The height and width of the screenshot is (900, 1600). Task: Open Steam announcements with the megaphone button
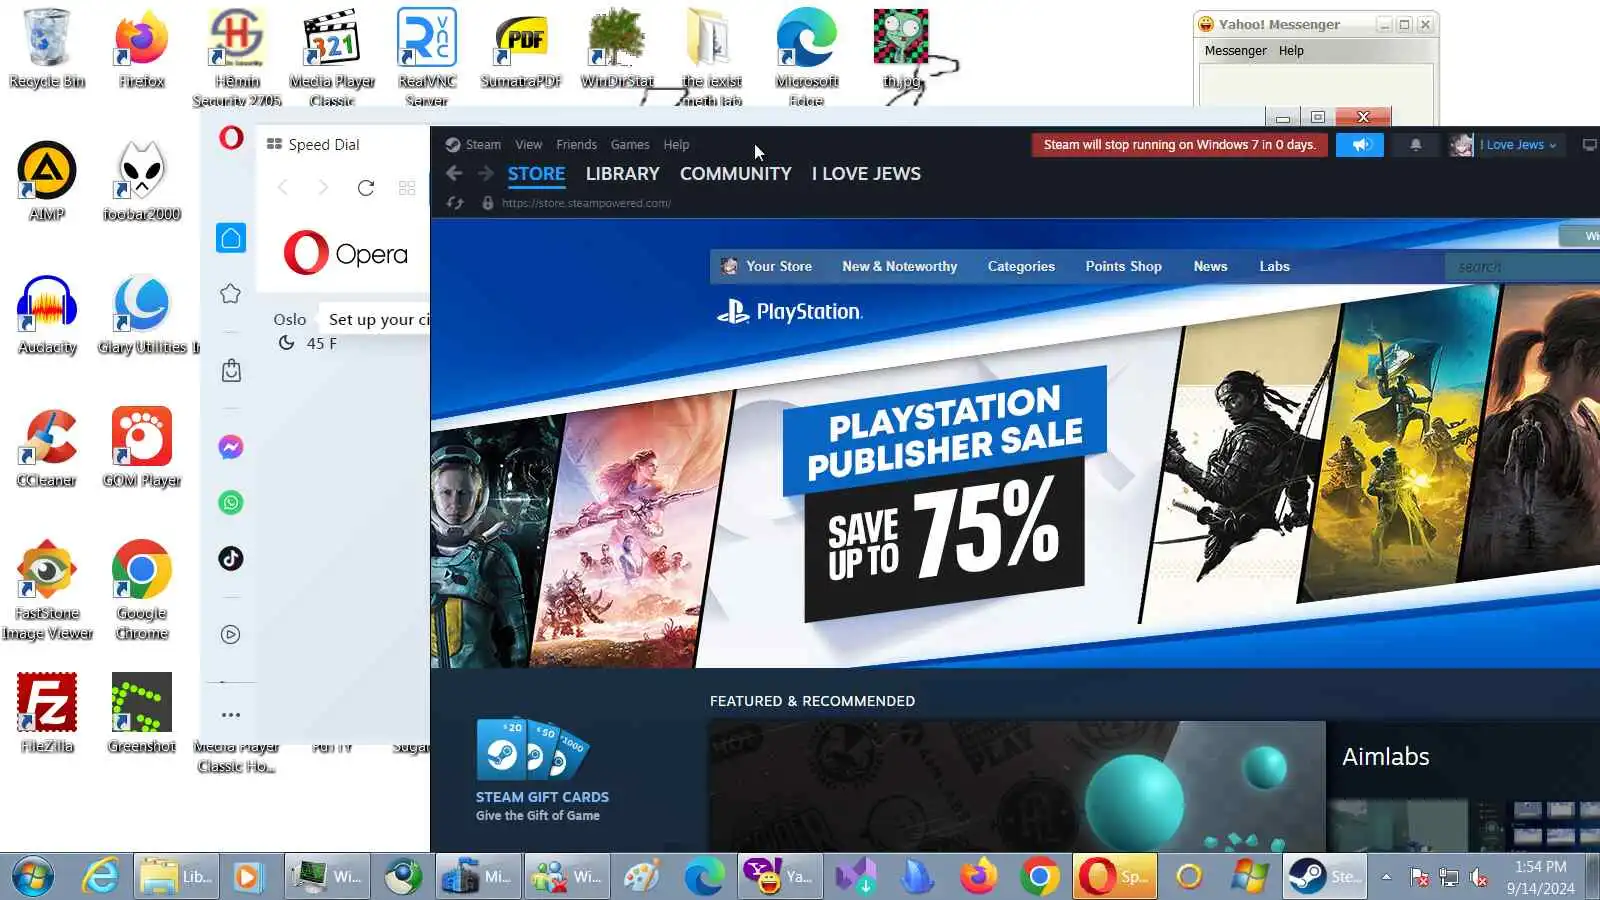(1360, 145)
